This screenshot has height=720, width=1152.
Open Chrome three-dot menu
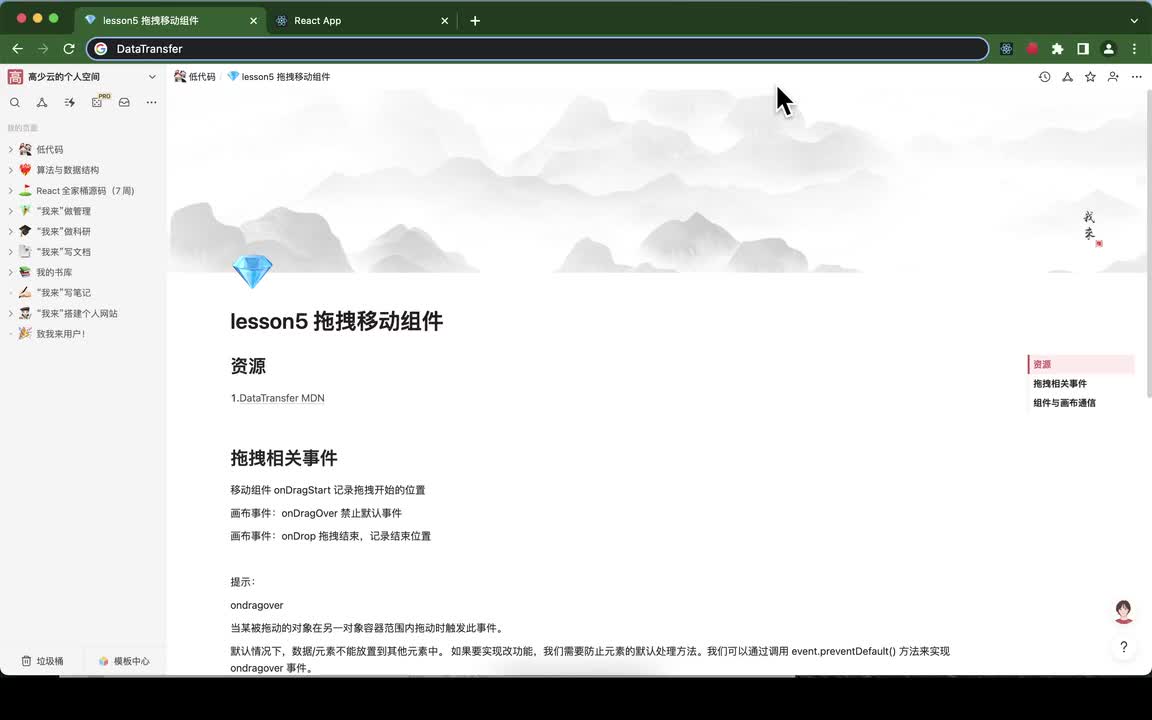(1134, 48)
